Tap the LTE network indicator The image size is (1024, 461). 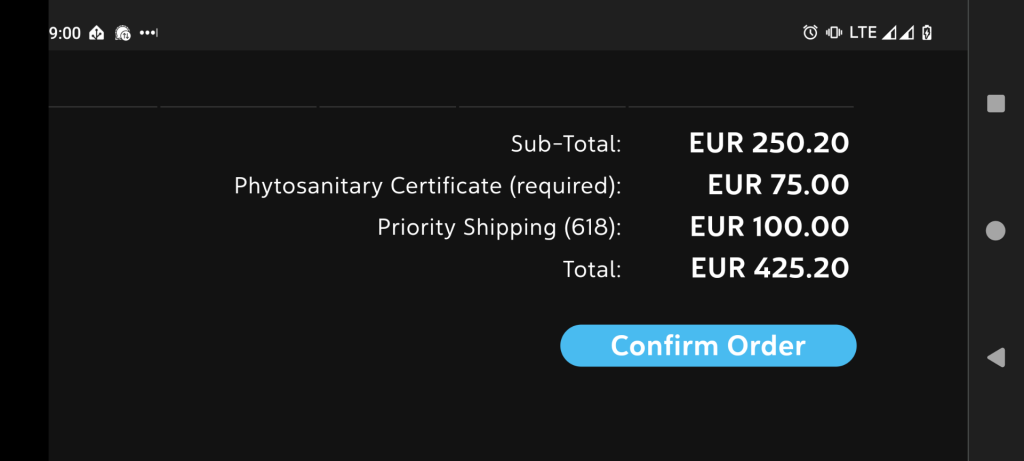tap(863, 33)
